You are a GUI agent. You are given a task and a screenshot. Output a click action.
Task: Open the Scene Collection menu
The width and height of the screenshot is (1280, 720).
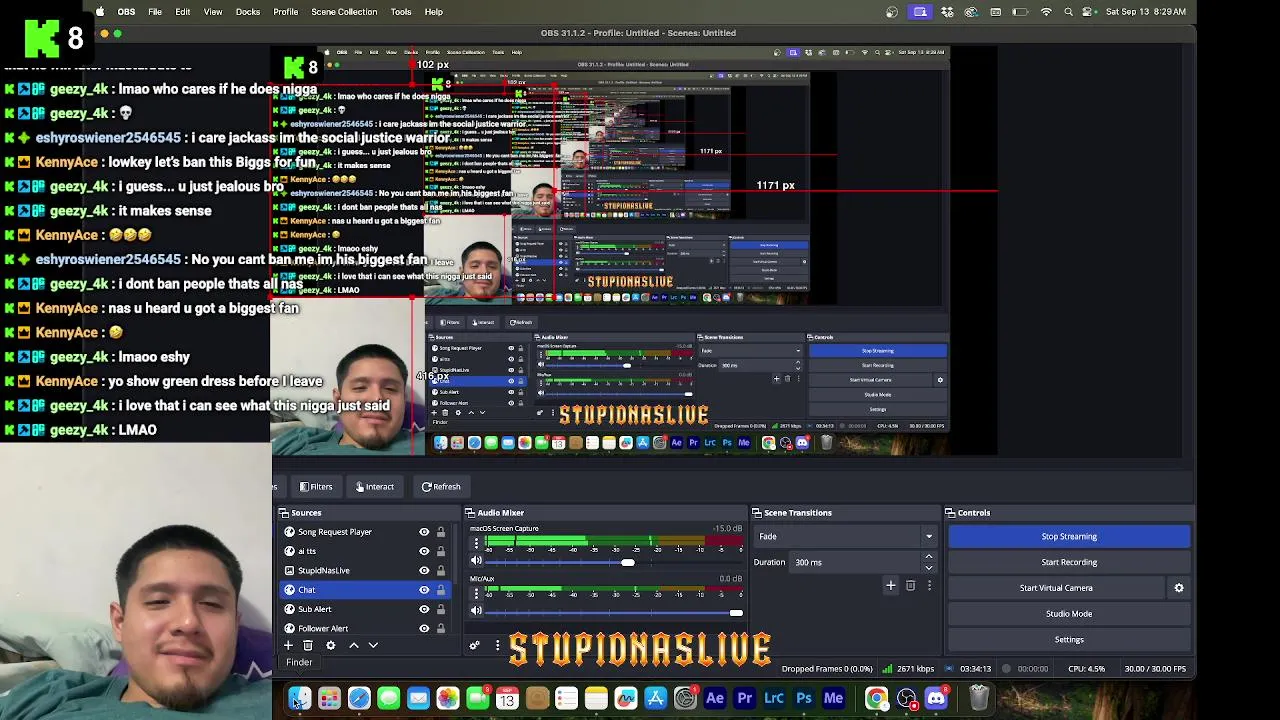[x=344, y=12]
